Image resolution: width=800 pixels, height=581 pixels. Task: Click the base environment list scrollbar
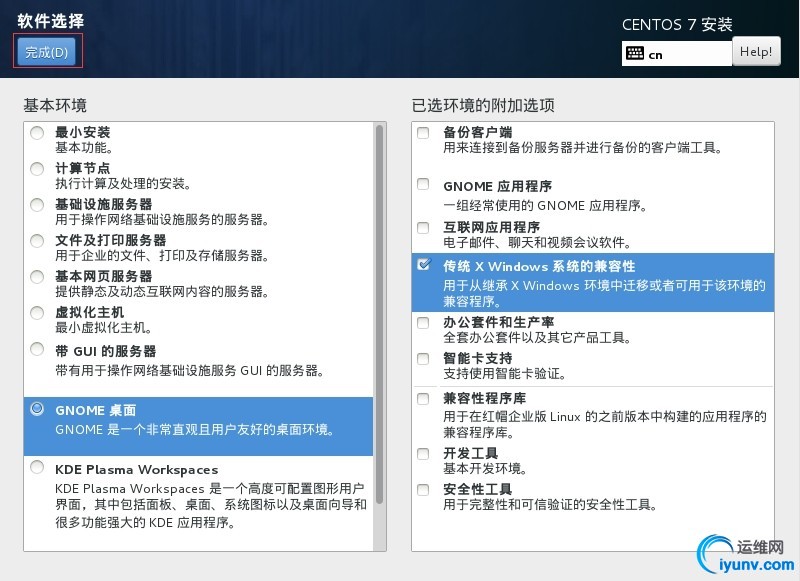379,314
